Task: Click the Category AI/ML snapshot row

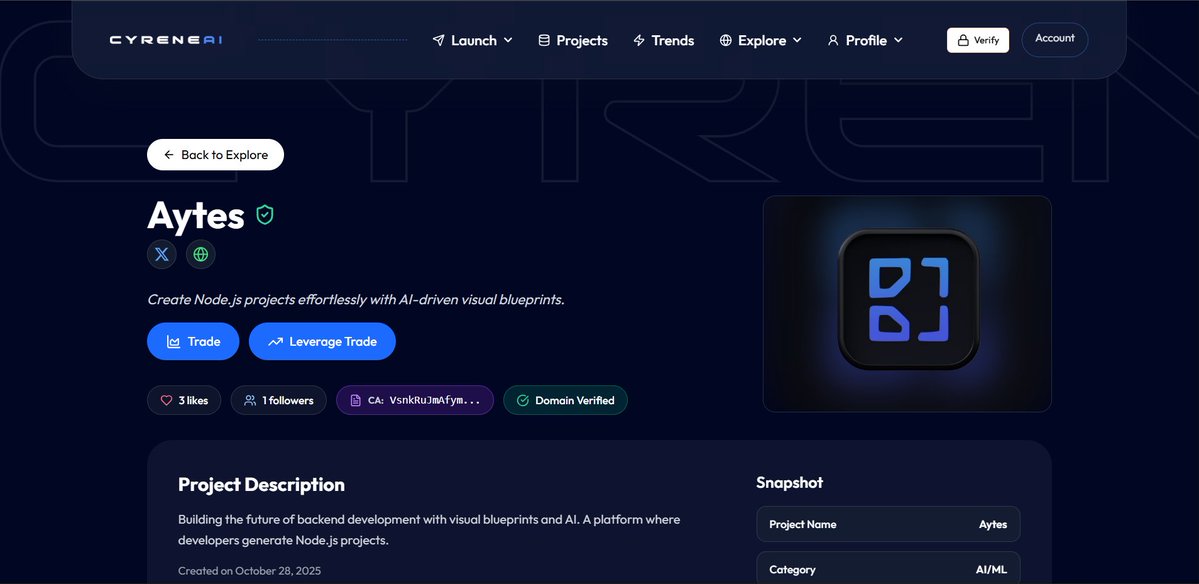Action: pos(888,568)
